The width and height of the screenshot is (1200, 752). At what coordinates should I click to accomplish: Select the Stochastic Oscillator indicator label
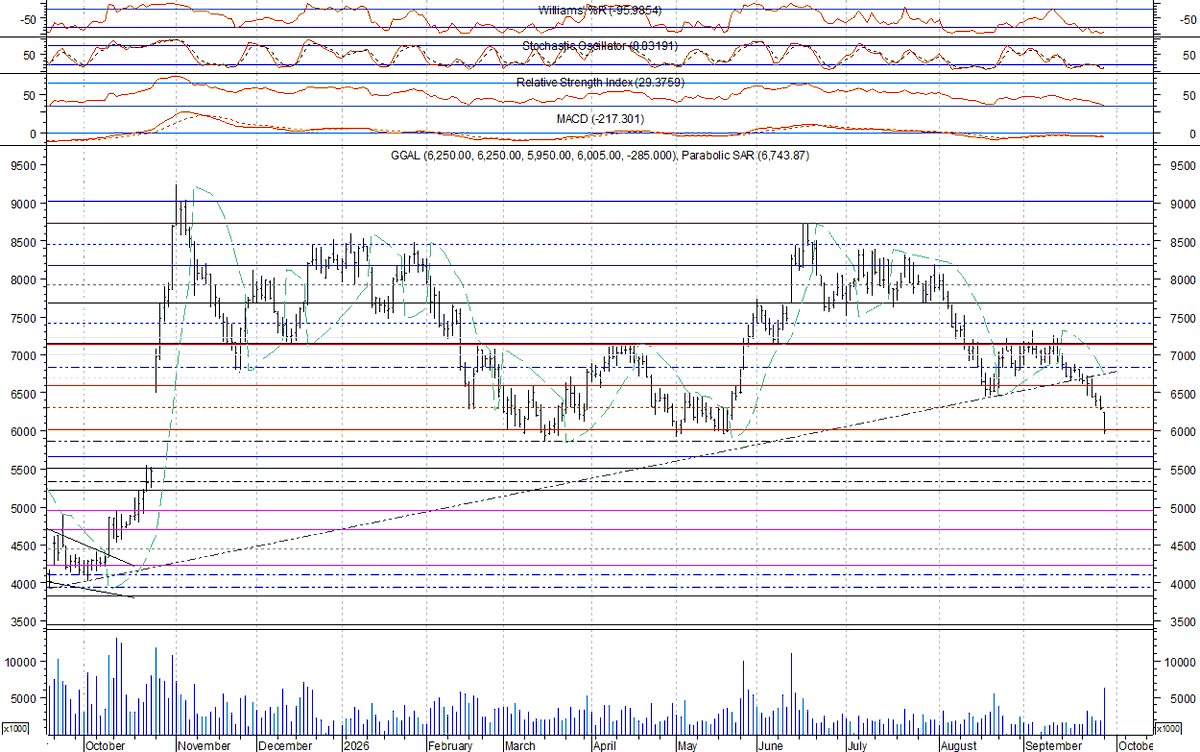point(600,46)
